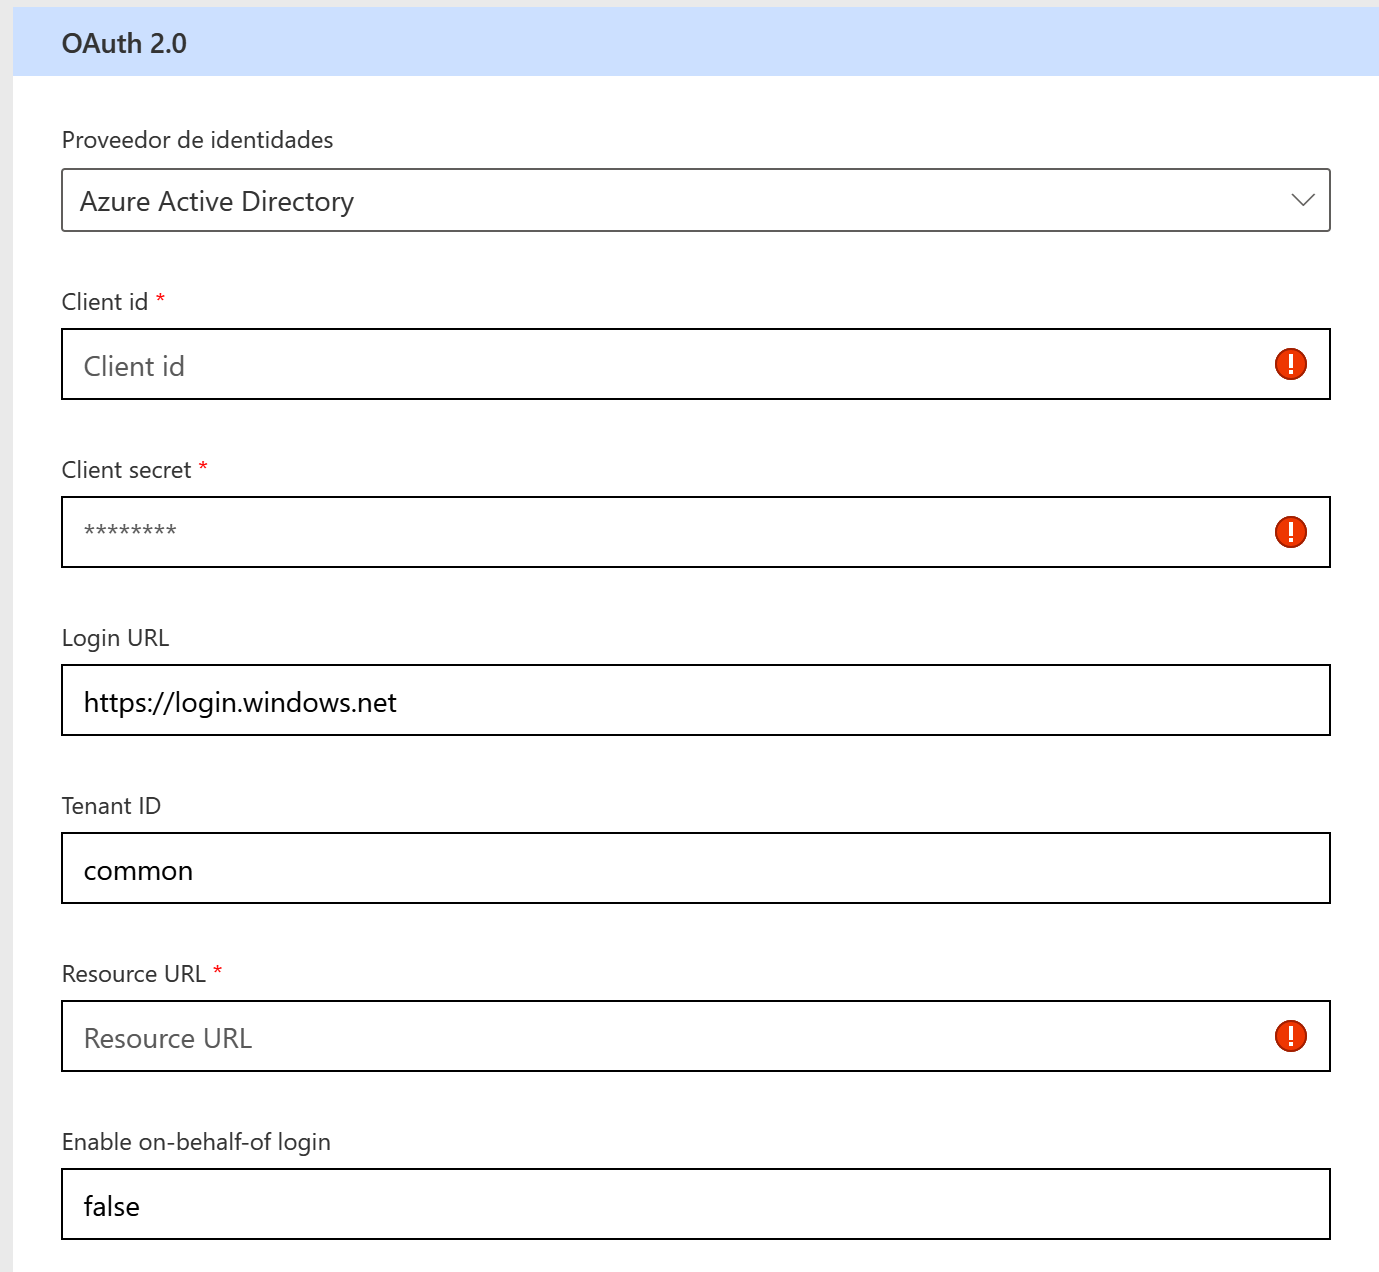Click the Client secret field label
This screenshot has width=1379, height=1272.
pyautogui.click(x=126, y=470)
